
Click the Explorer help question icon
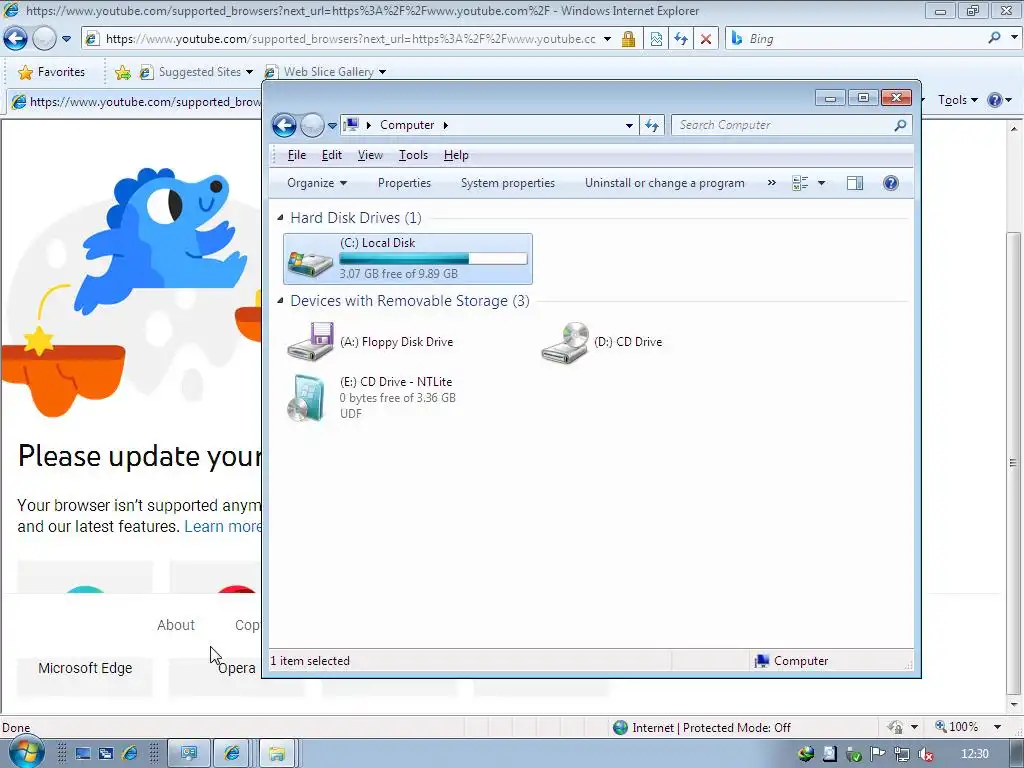click(891, 183)
